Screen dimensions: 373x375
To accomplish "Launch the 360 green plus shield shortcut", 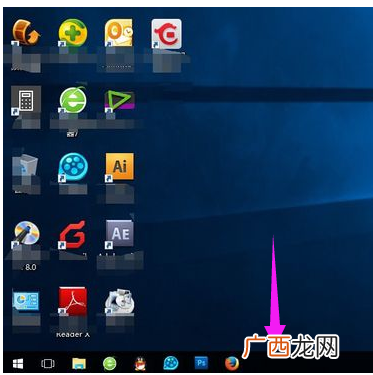I will [x=73, y=34].
